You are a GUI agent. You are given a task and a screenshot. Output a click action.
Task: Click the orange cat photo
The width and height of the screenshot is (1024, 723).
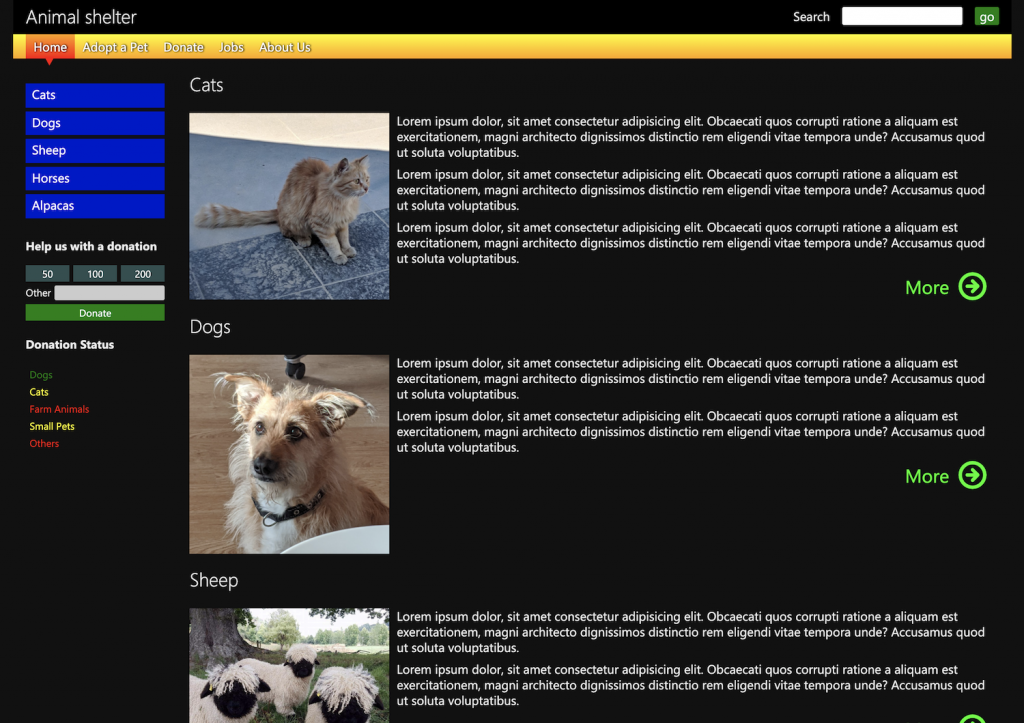(289, 206)
